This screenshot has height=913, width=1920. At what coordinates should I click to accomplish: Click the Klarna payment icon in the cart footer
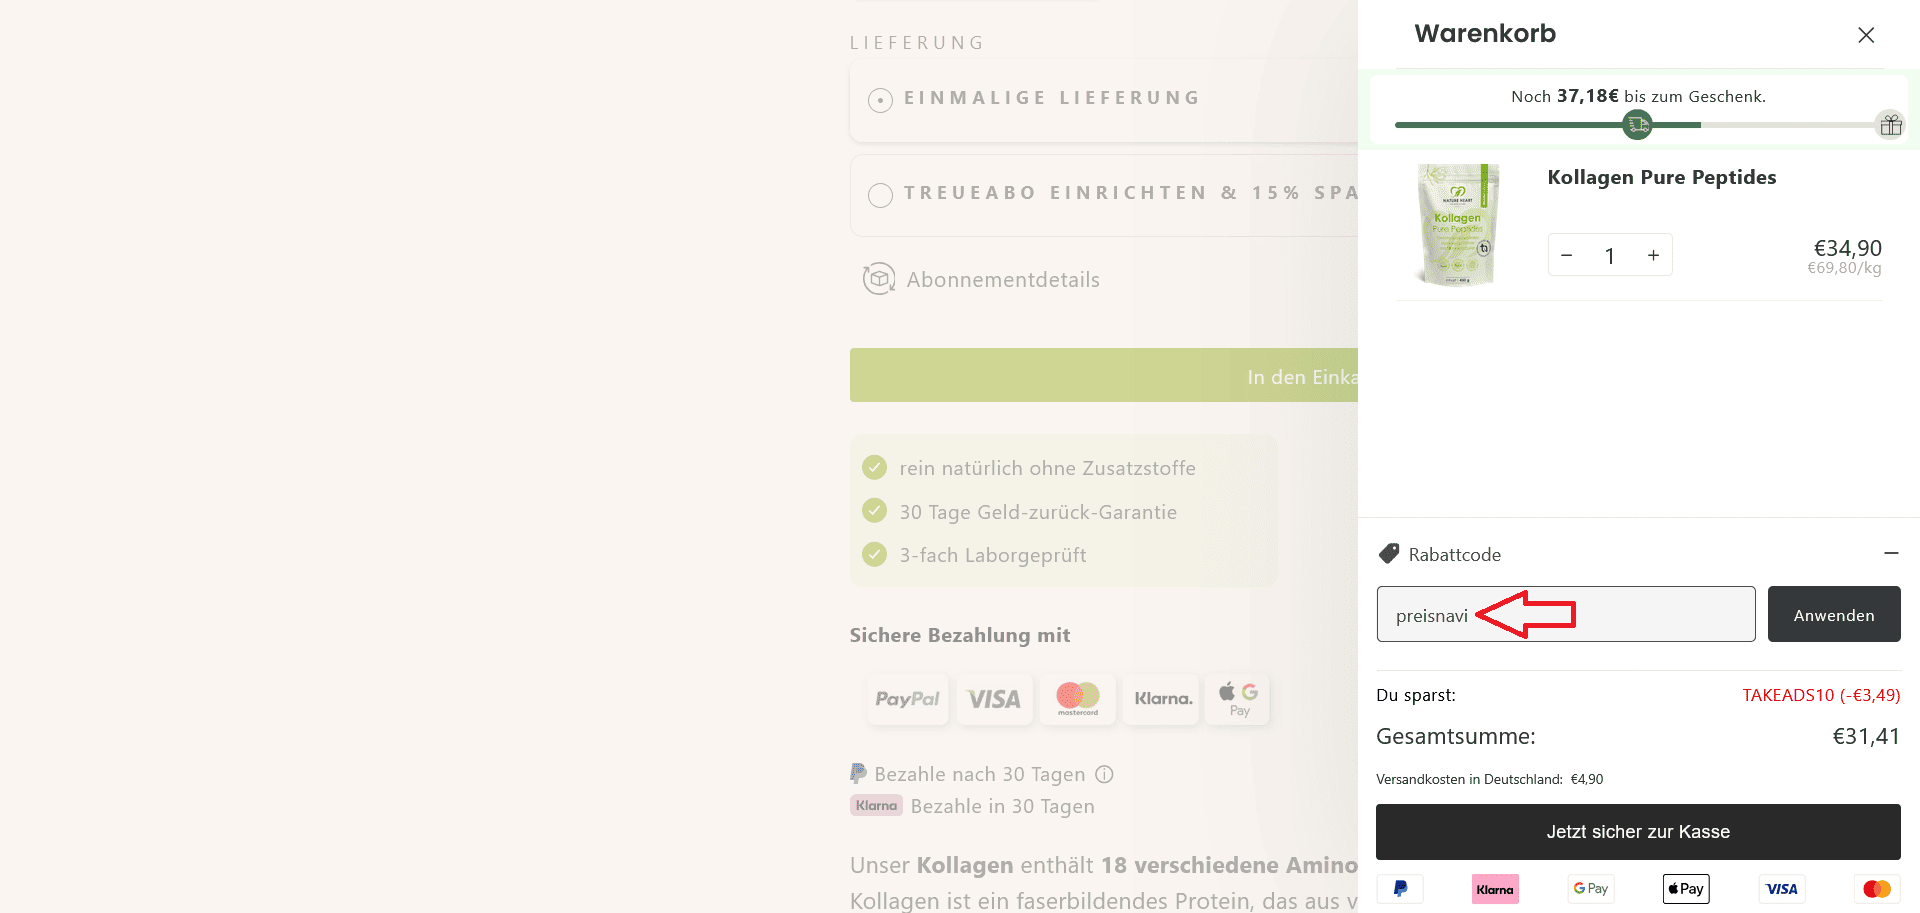(1495, 888)
